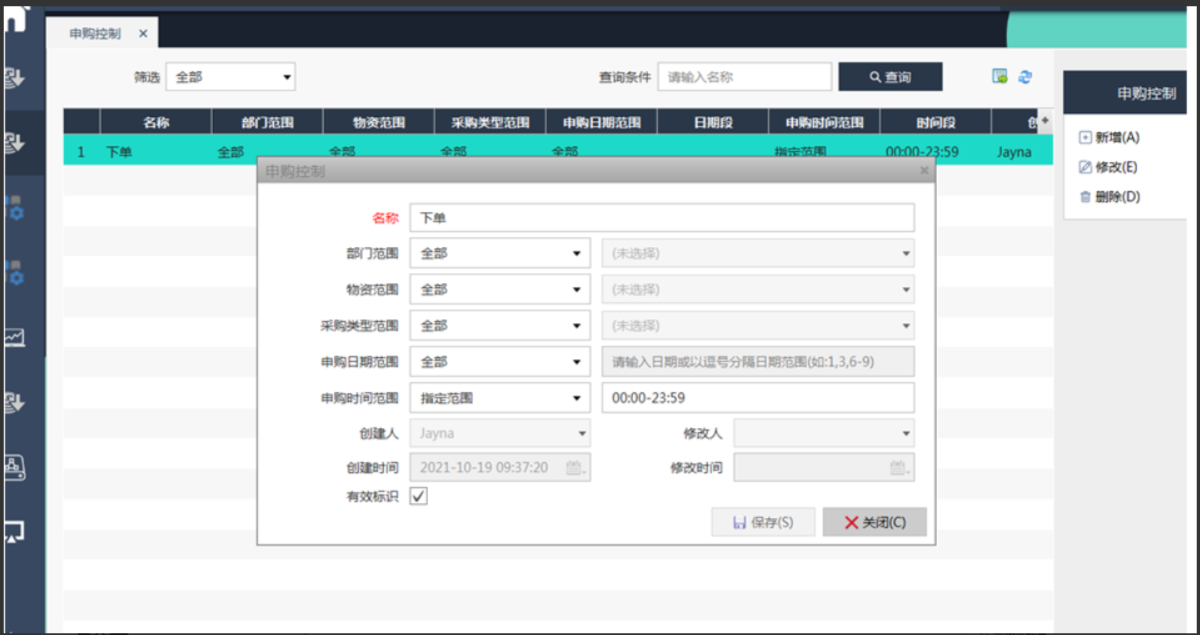Close the 申购控制 tab with its X
The width and height of the screenshot is (1200, 635).
pos(143,33)
